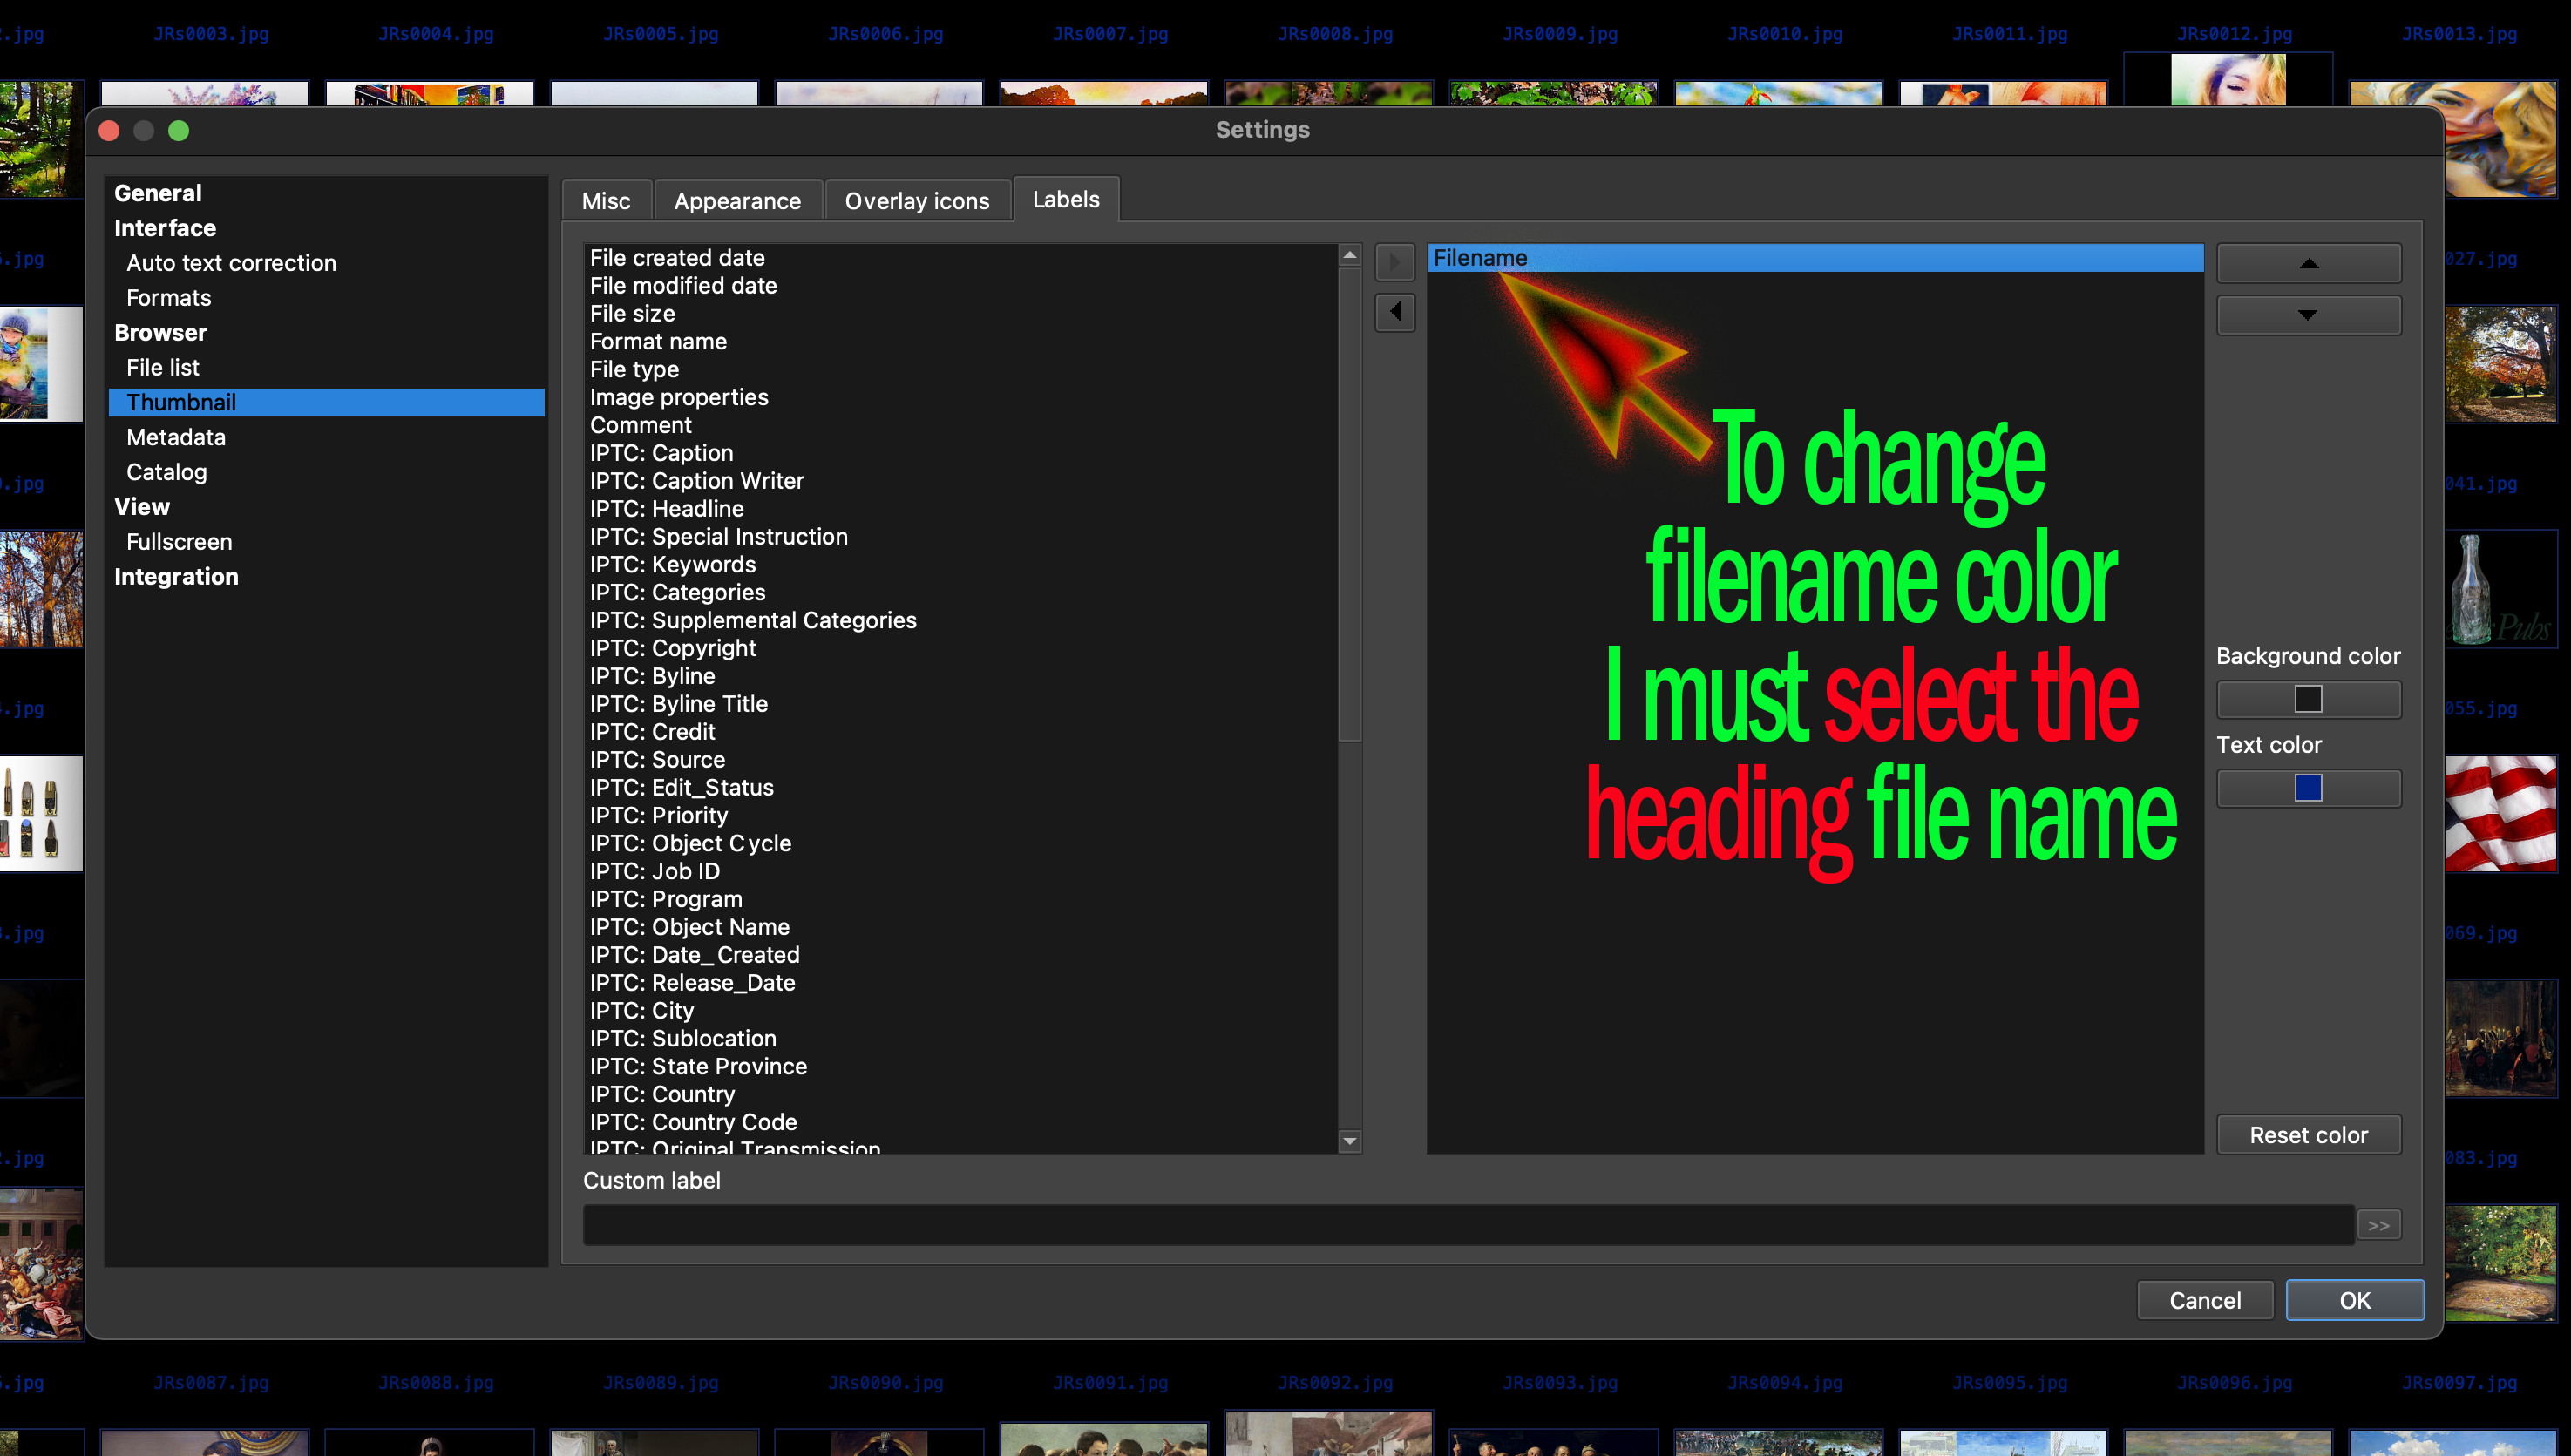The height and width of the screenshot is (1456, 2571).
Task: Select Metadata in the settings sidebar
Action: point(176,437)
